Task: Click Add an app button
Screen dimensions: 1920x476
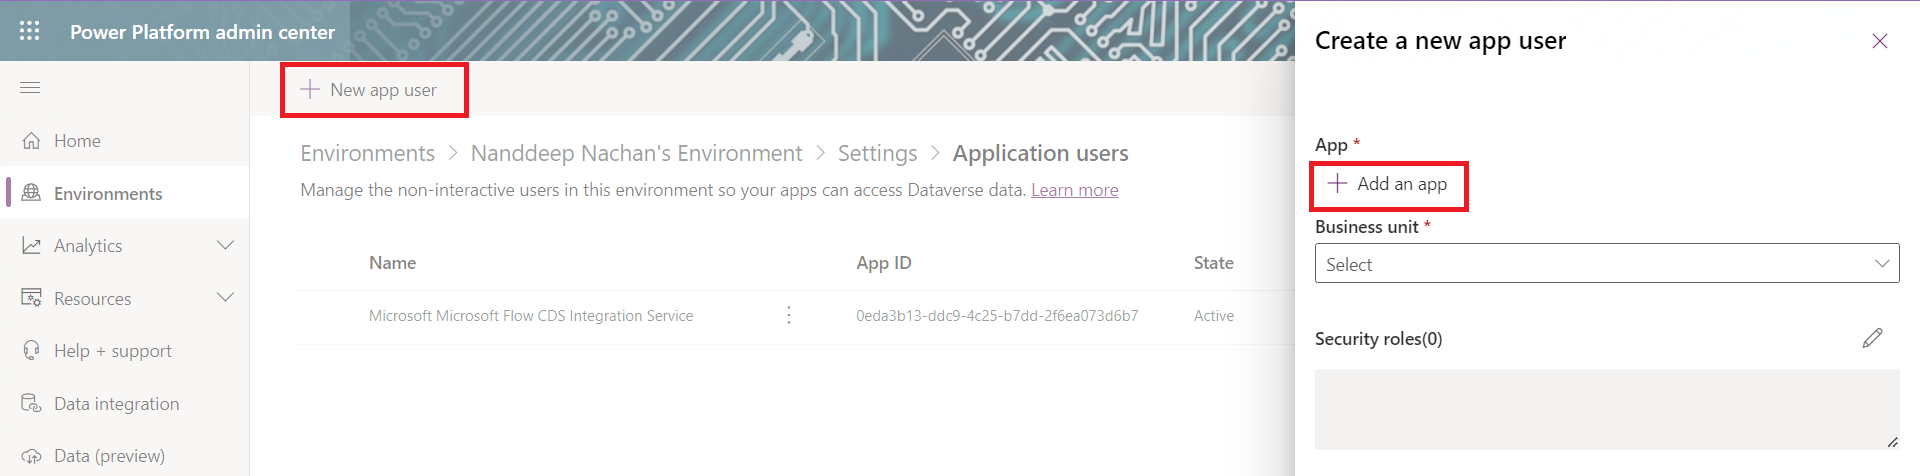Action: pos(1388,184)
